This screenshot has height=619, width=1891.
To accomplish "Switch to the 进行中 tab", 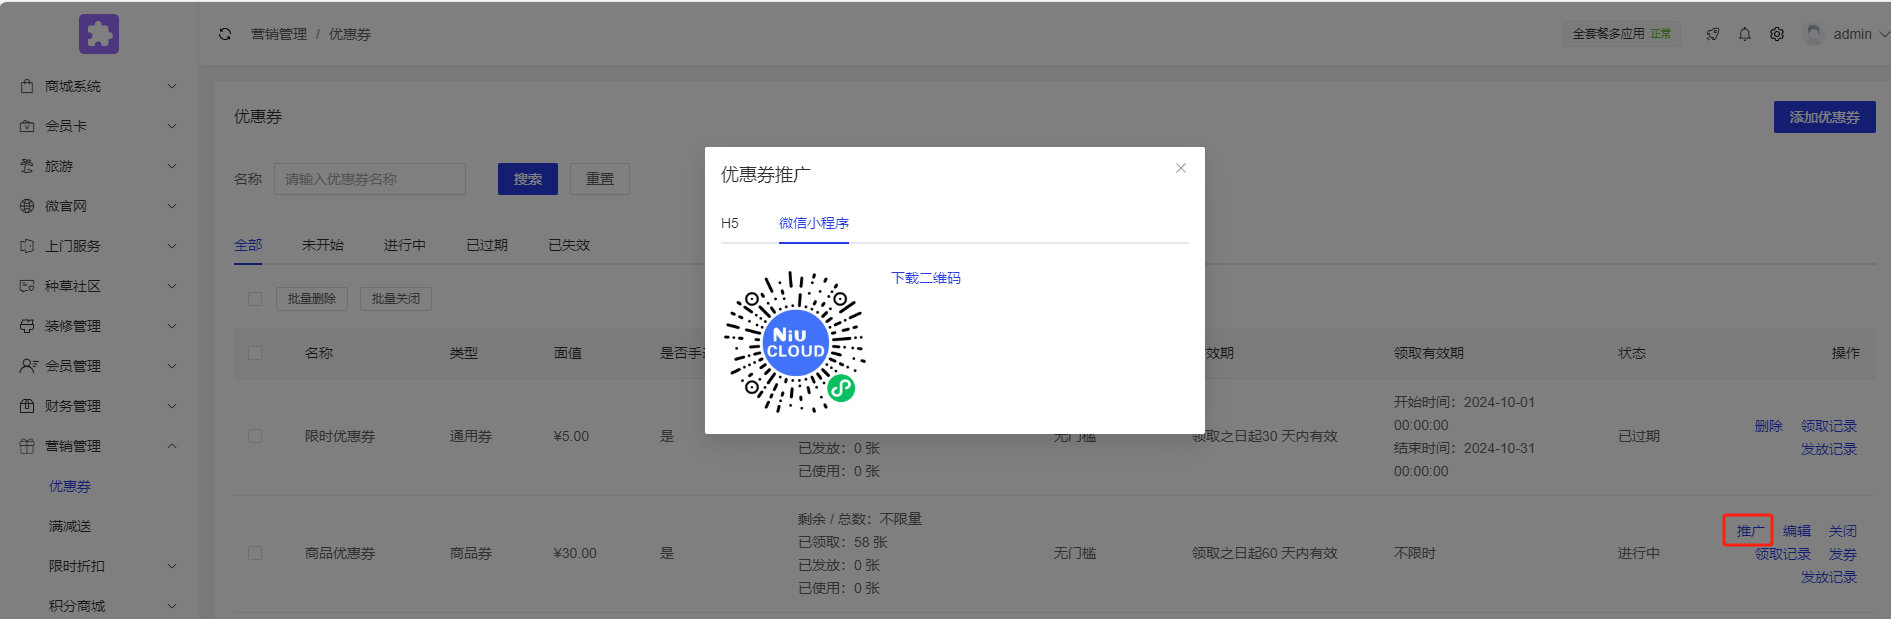I will (405, 245).
